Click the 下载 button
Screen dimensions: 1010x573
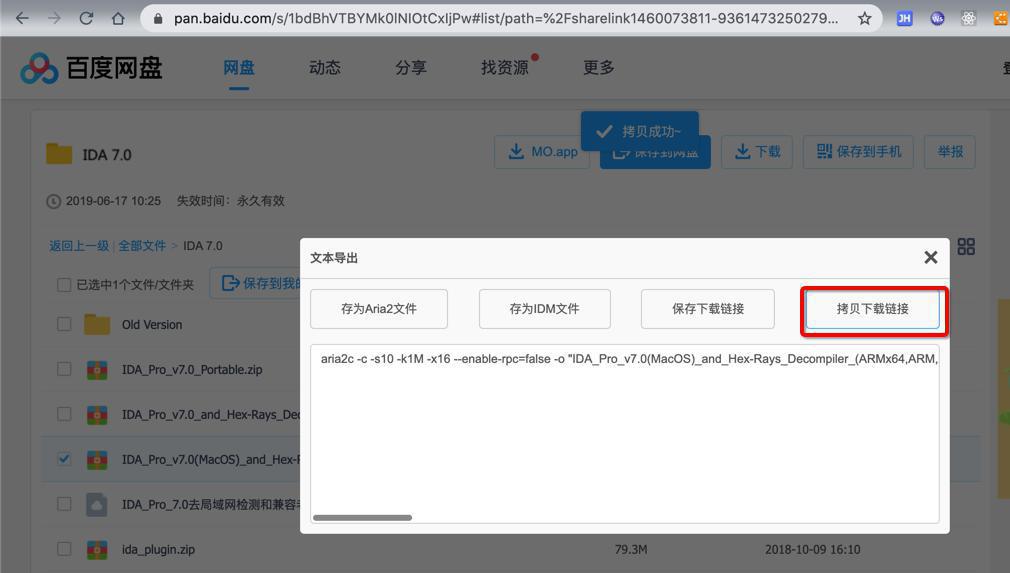(x=757, y=152)
